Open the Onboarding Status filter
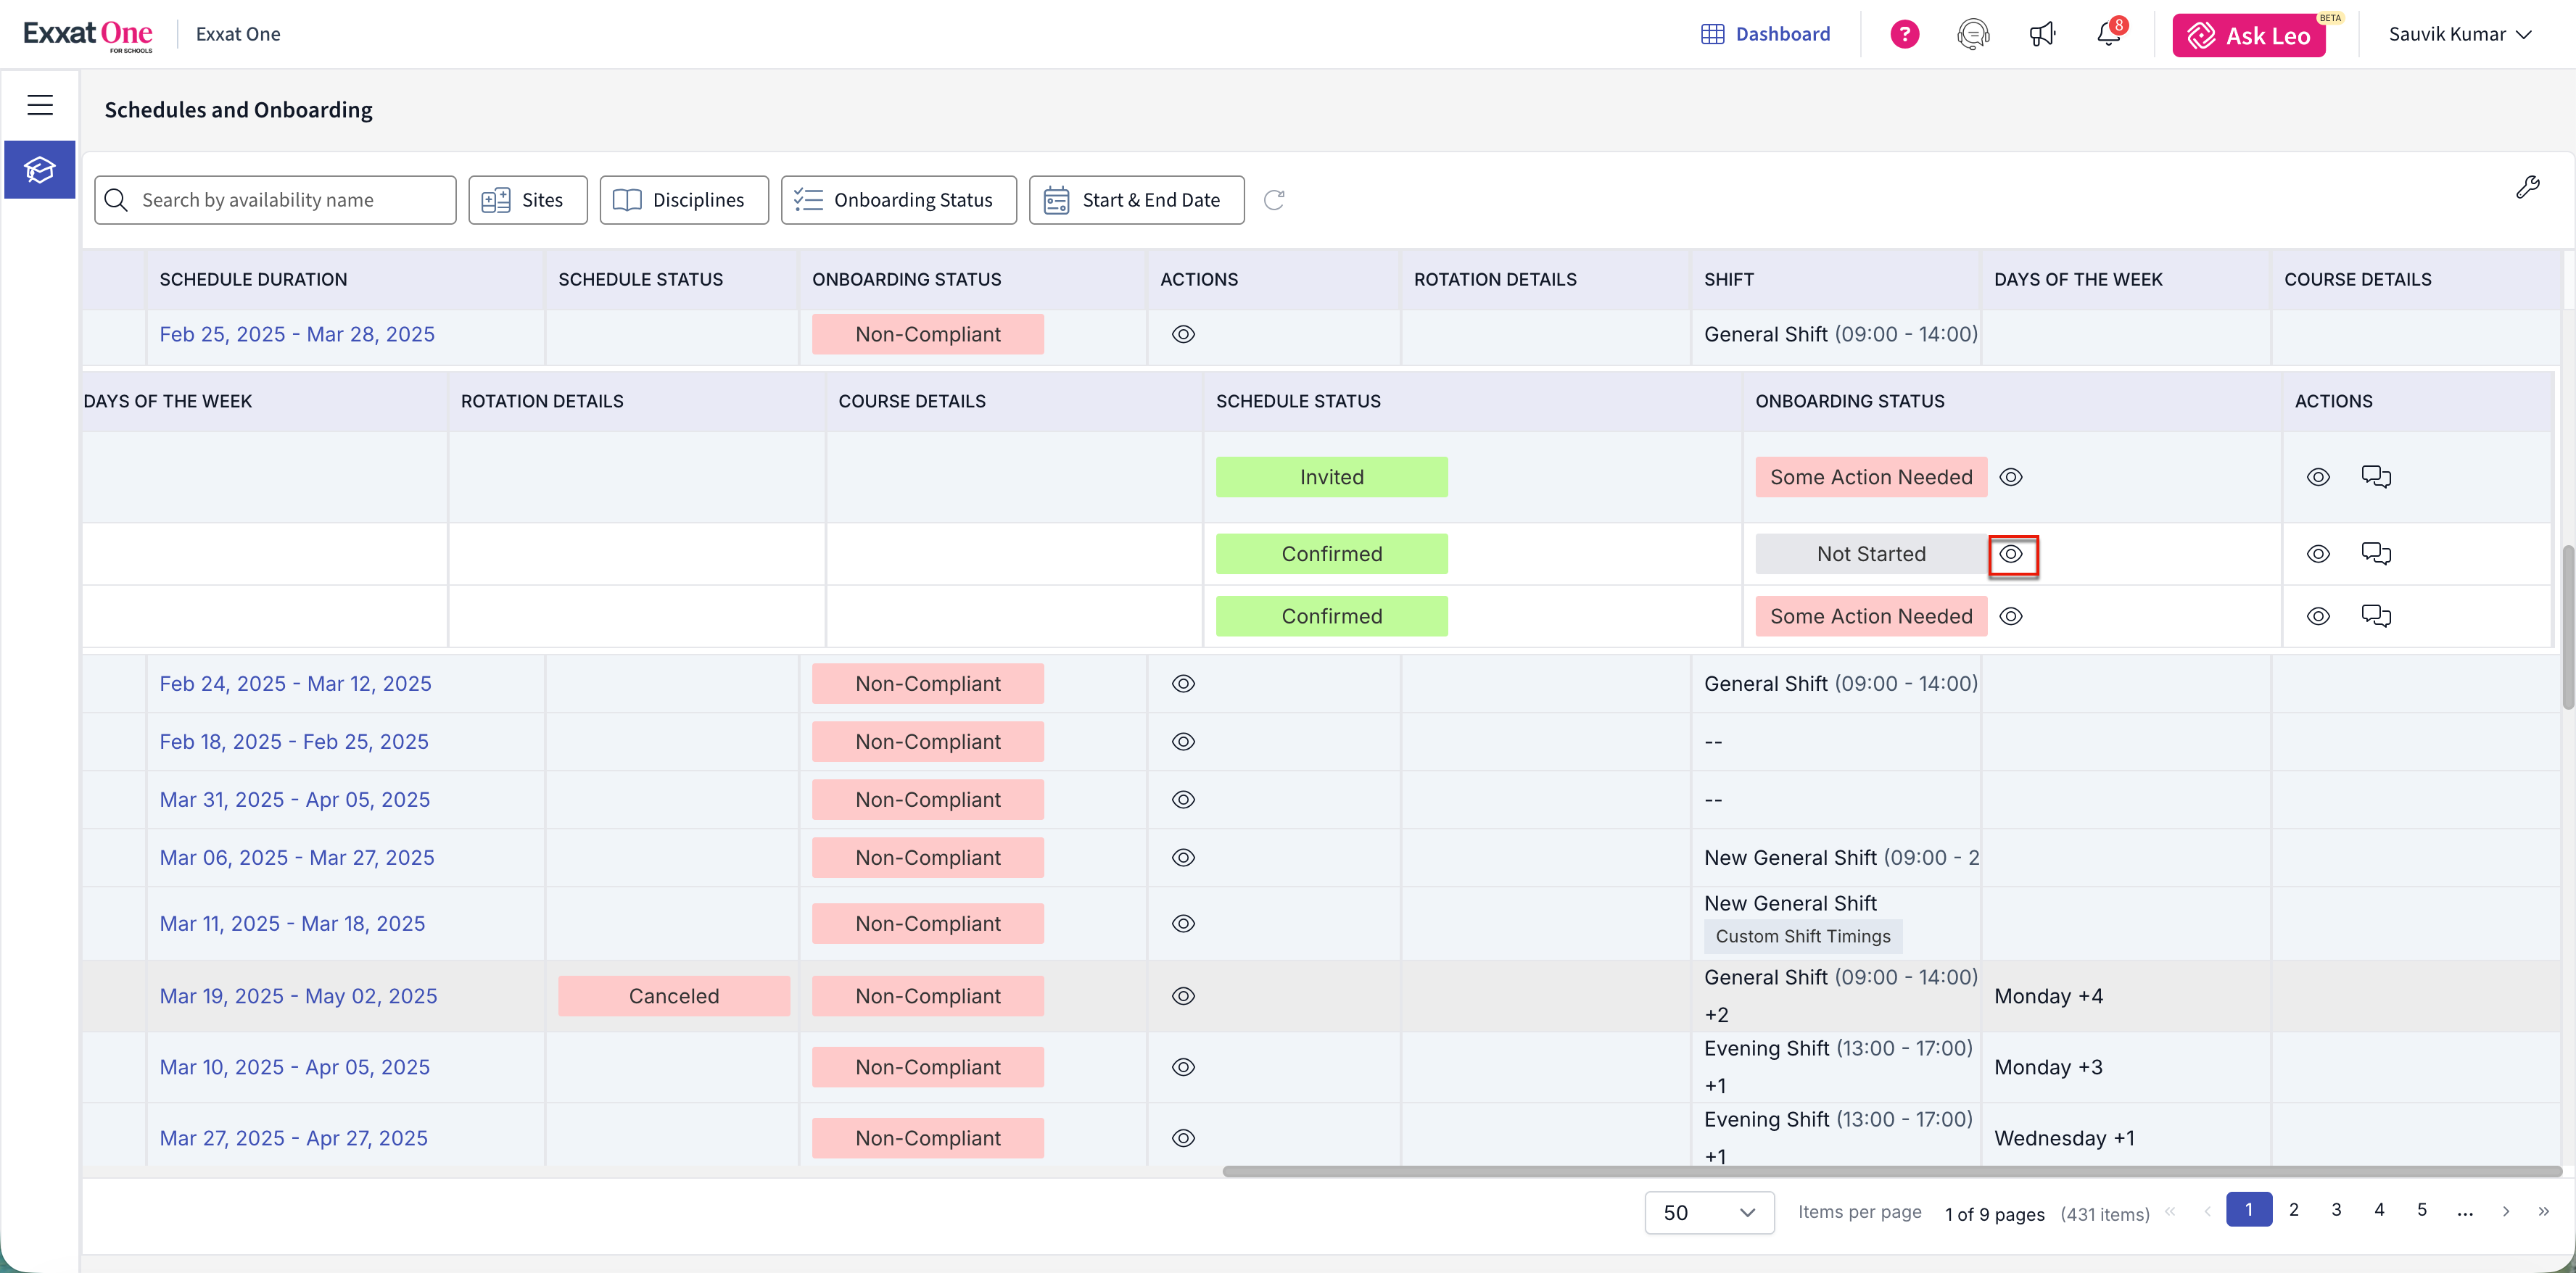The image size is (2576, 1273). 898,200
